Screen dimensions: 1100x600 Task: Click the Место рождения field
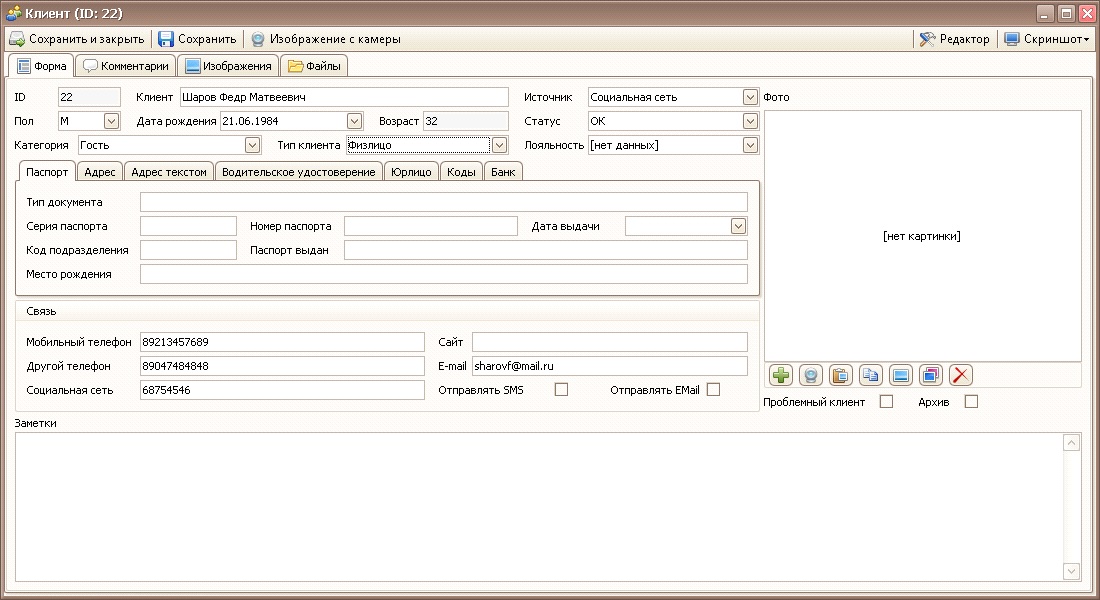[443, 274]
